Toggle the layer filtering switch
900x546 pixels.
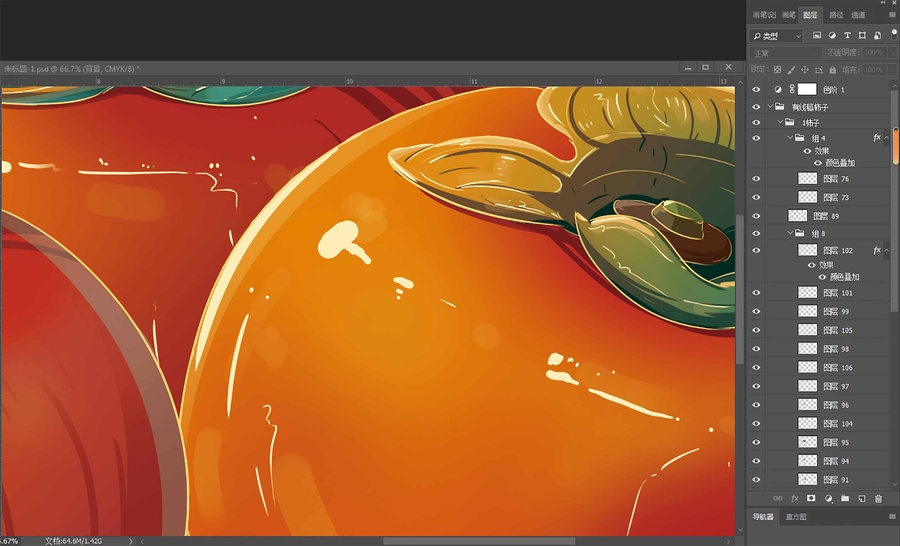(894, 34)
